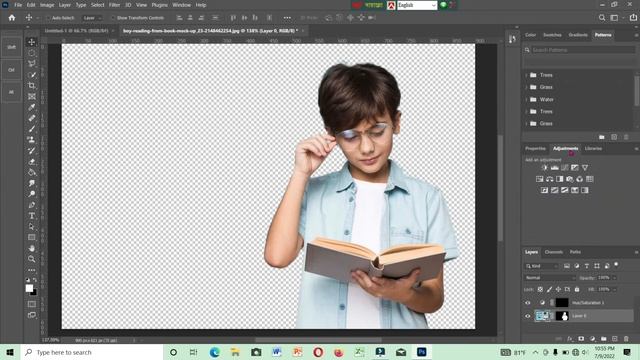Select the Zoom tool in the toolbox
Viewport: 640px width, 360px height.
[x=31, y=259]
